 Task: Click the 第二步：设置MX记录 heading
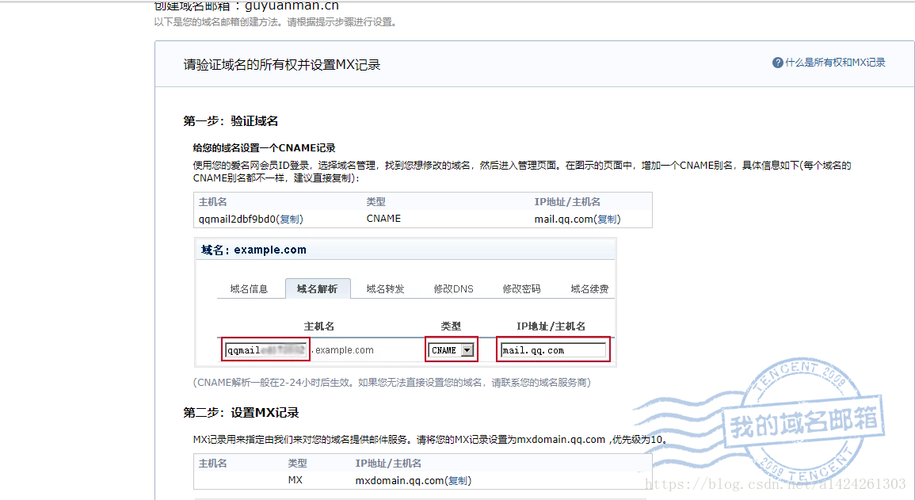tap(241, 413)
